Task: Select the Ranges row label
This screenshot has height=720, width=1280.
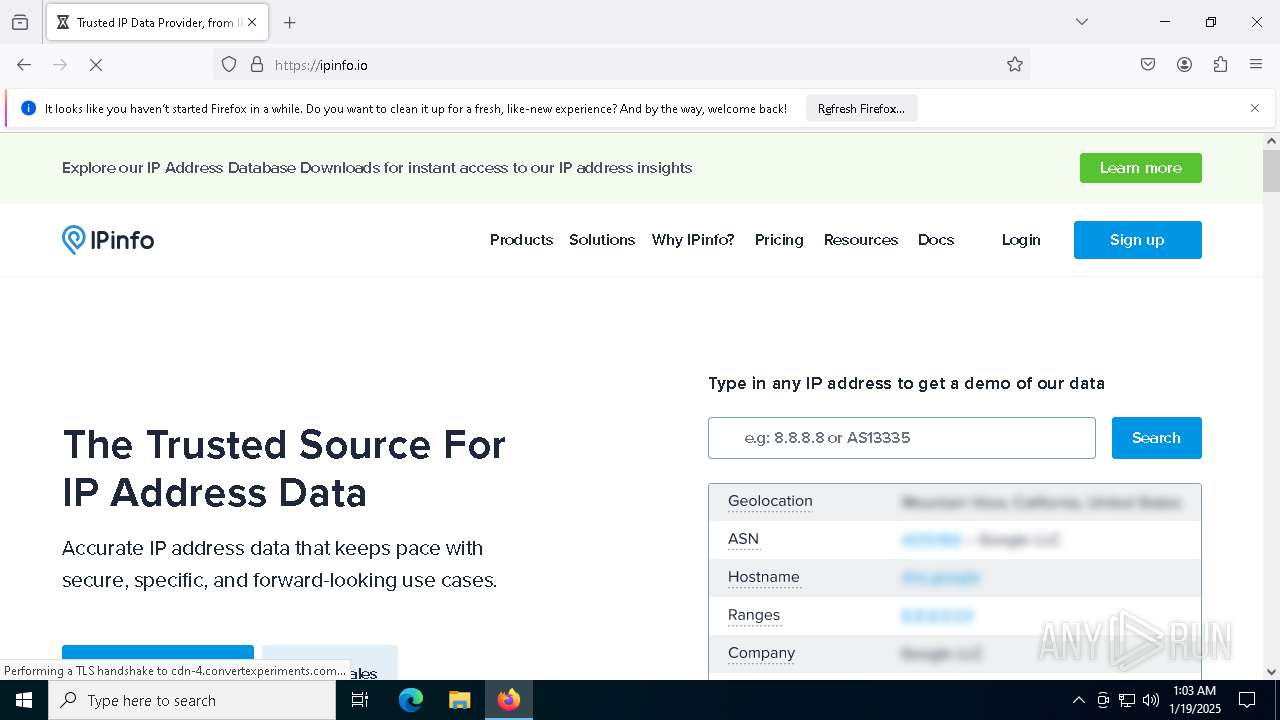Action: [x=754, y=615]
